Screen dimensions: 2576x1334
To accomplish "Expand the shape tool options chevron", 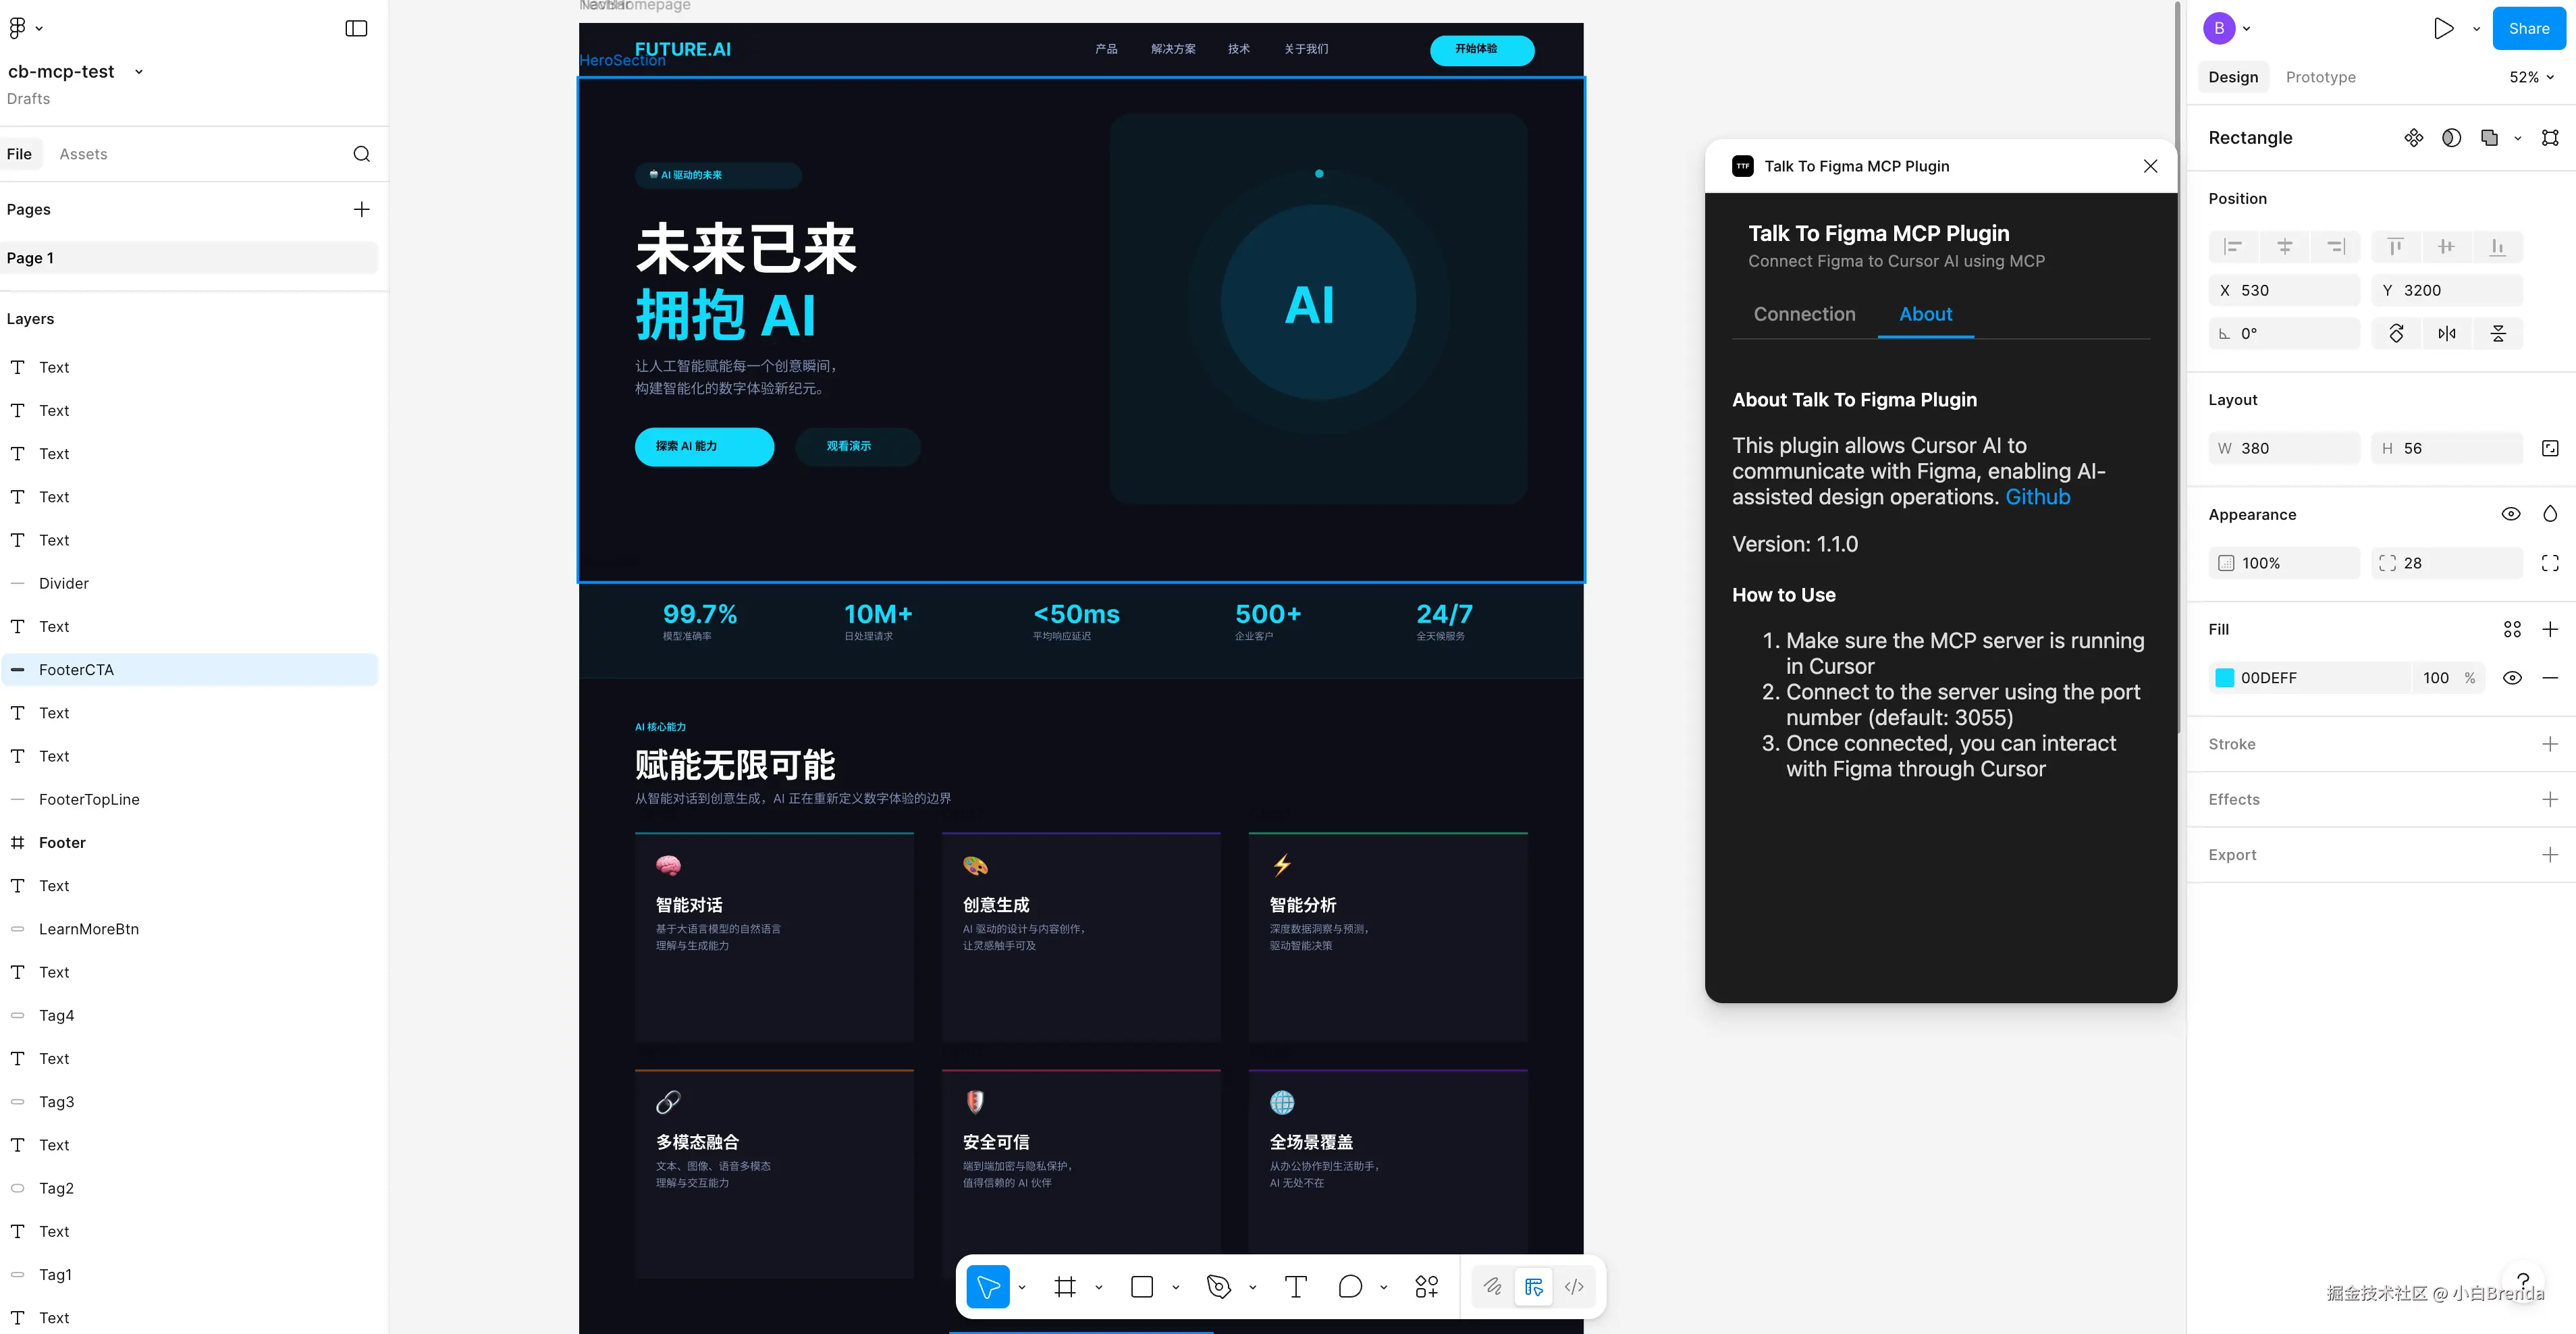I will [x=1176, y=1287].
